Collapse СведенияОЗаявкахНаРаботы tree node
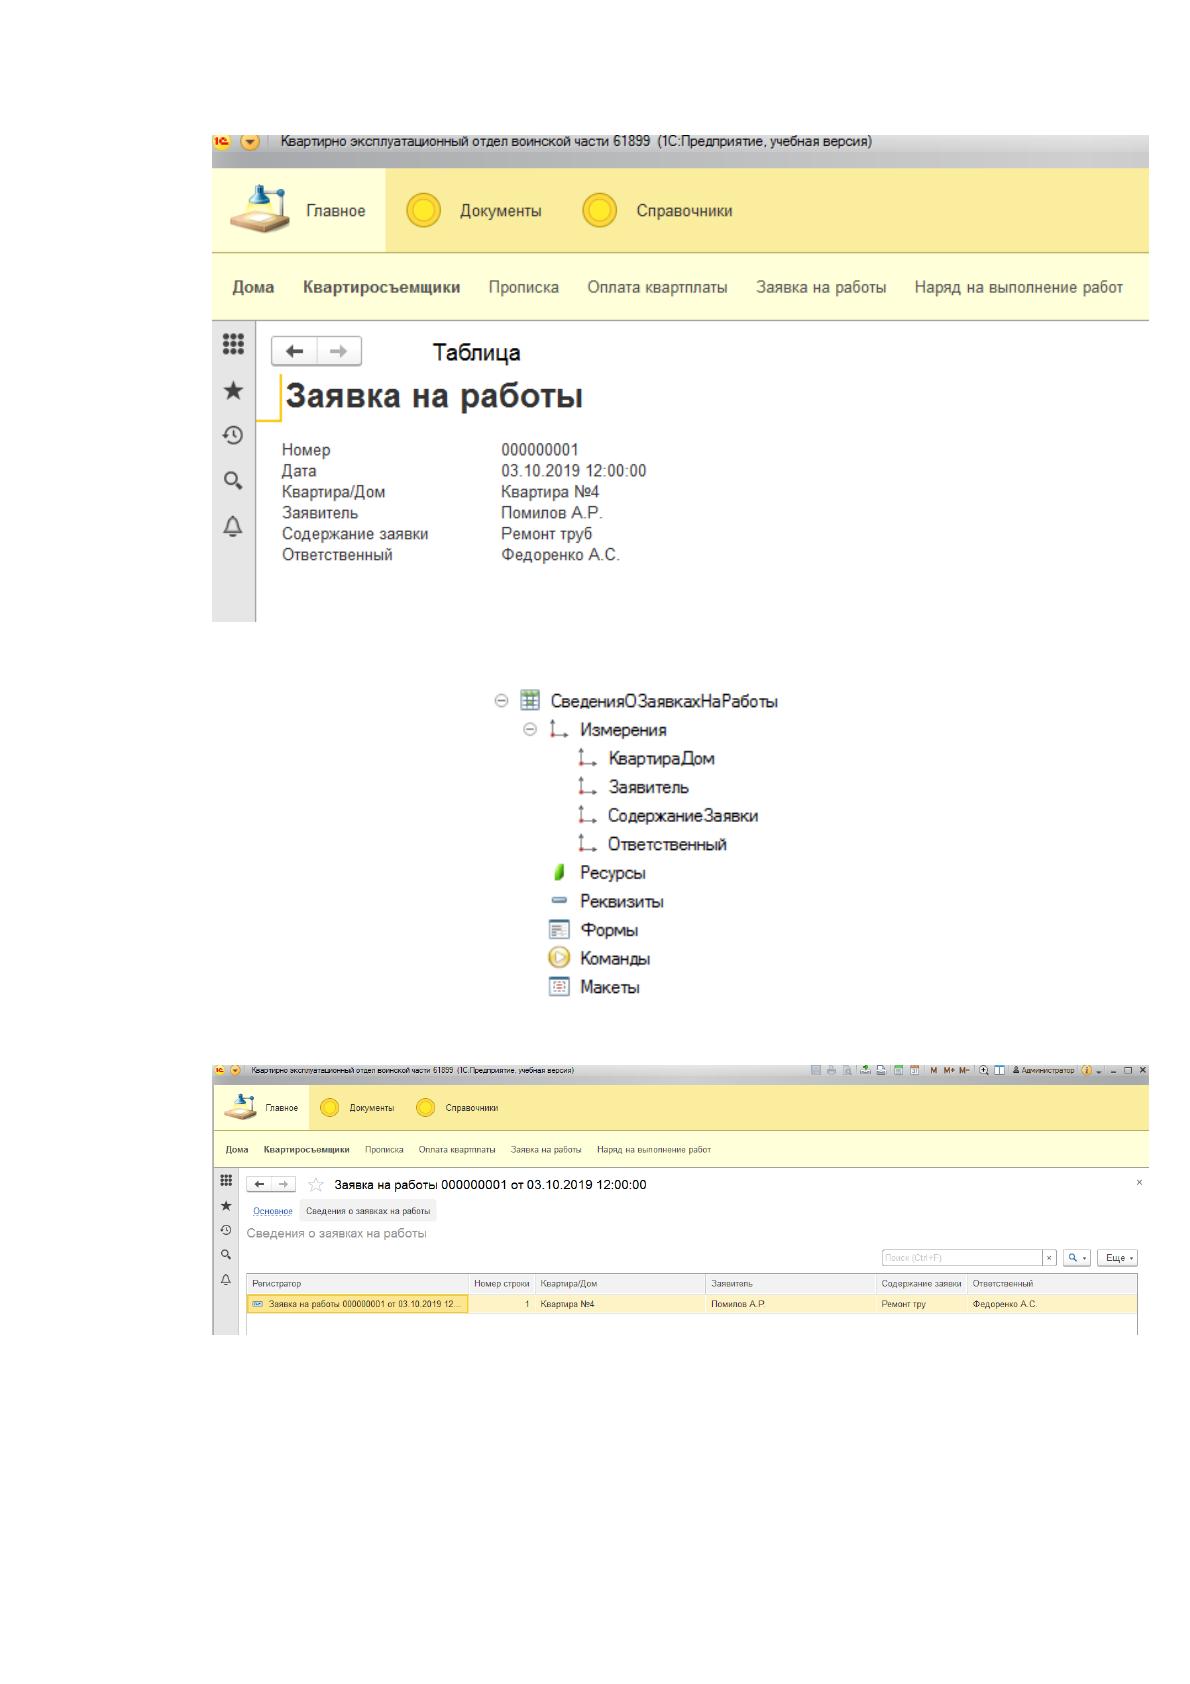The width and height of the screenshot is (1190, 1684). point(502,701)
